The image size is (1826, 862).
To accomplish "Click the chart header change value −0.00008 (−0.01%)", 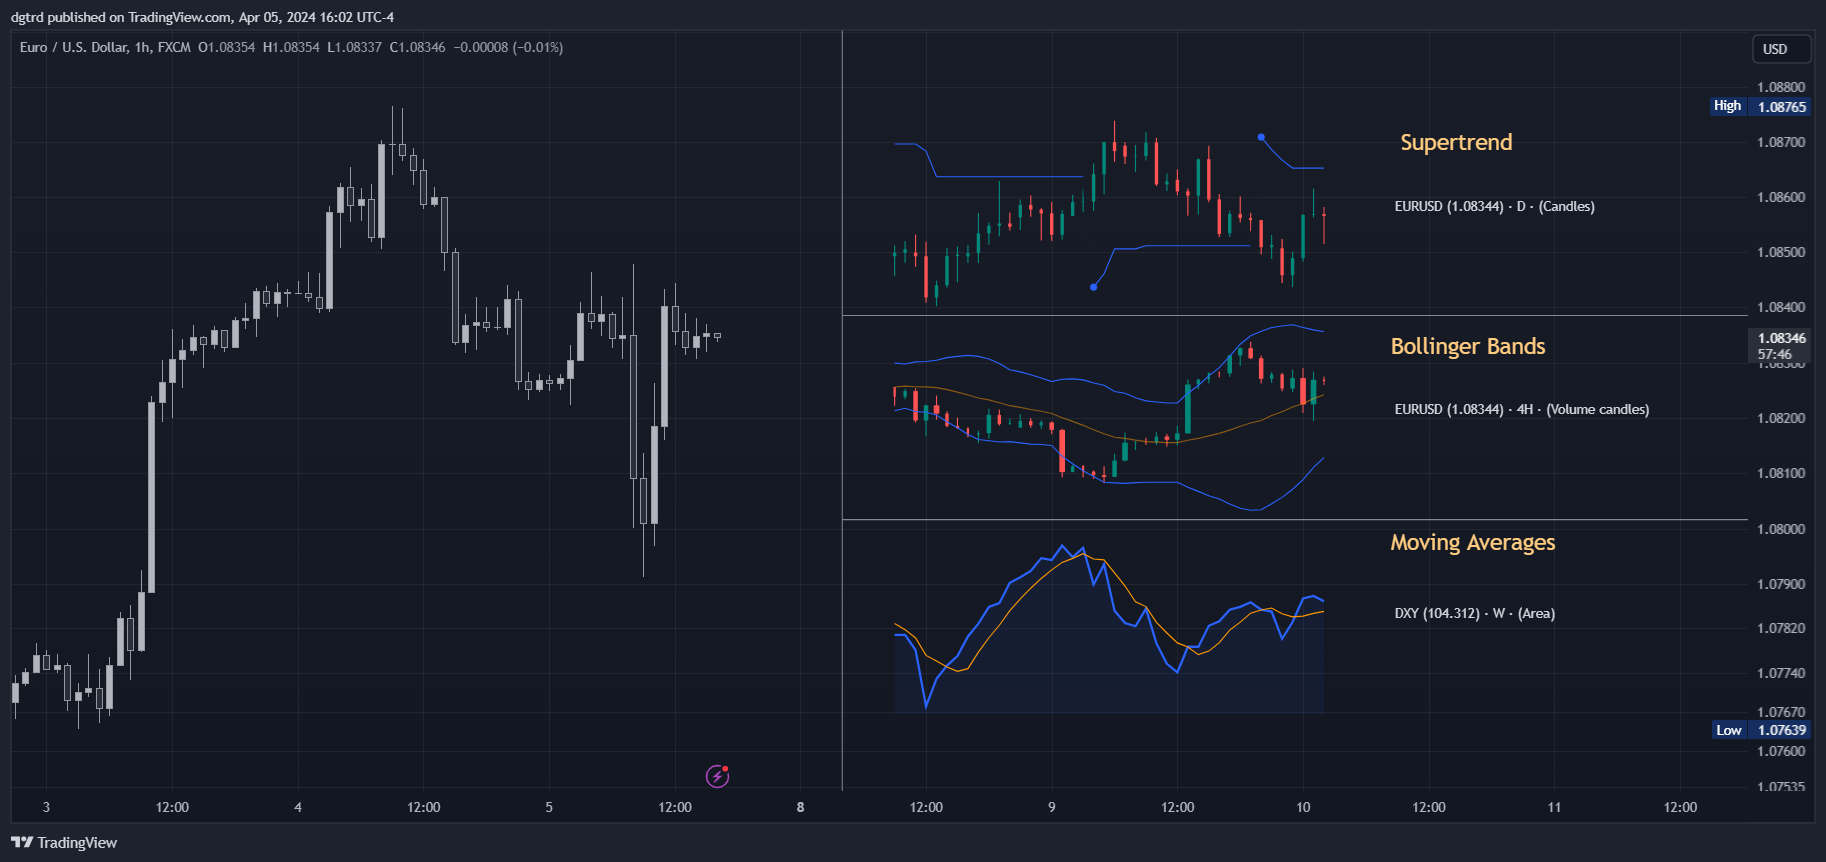I will pyautogui.click(x=508, y=47).
